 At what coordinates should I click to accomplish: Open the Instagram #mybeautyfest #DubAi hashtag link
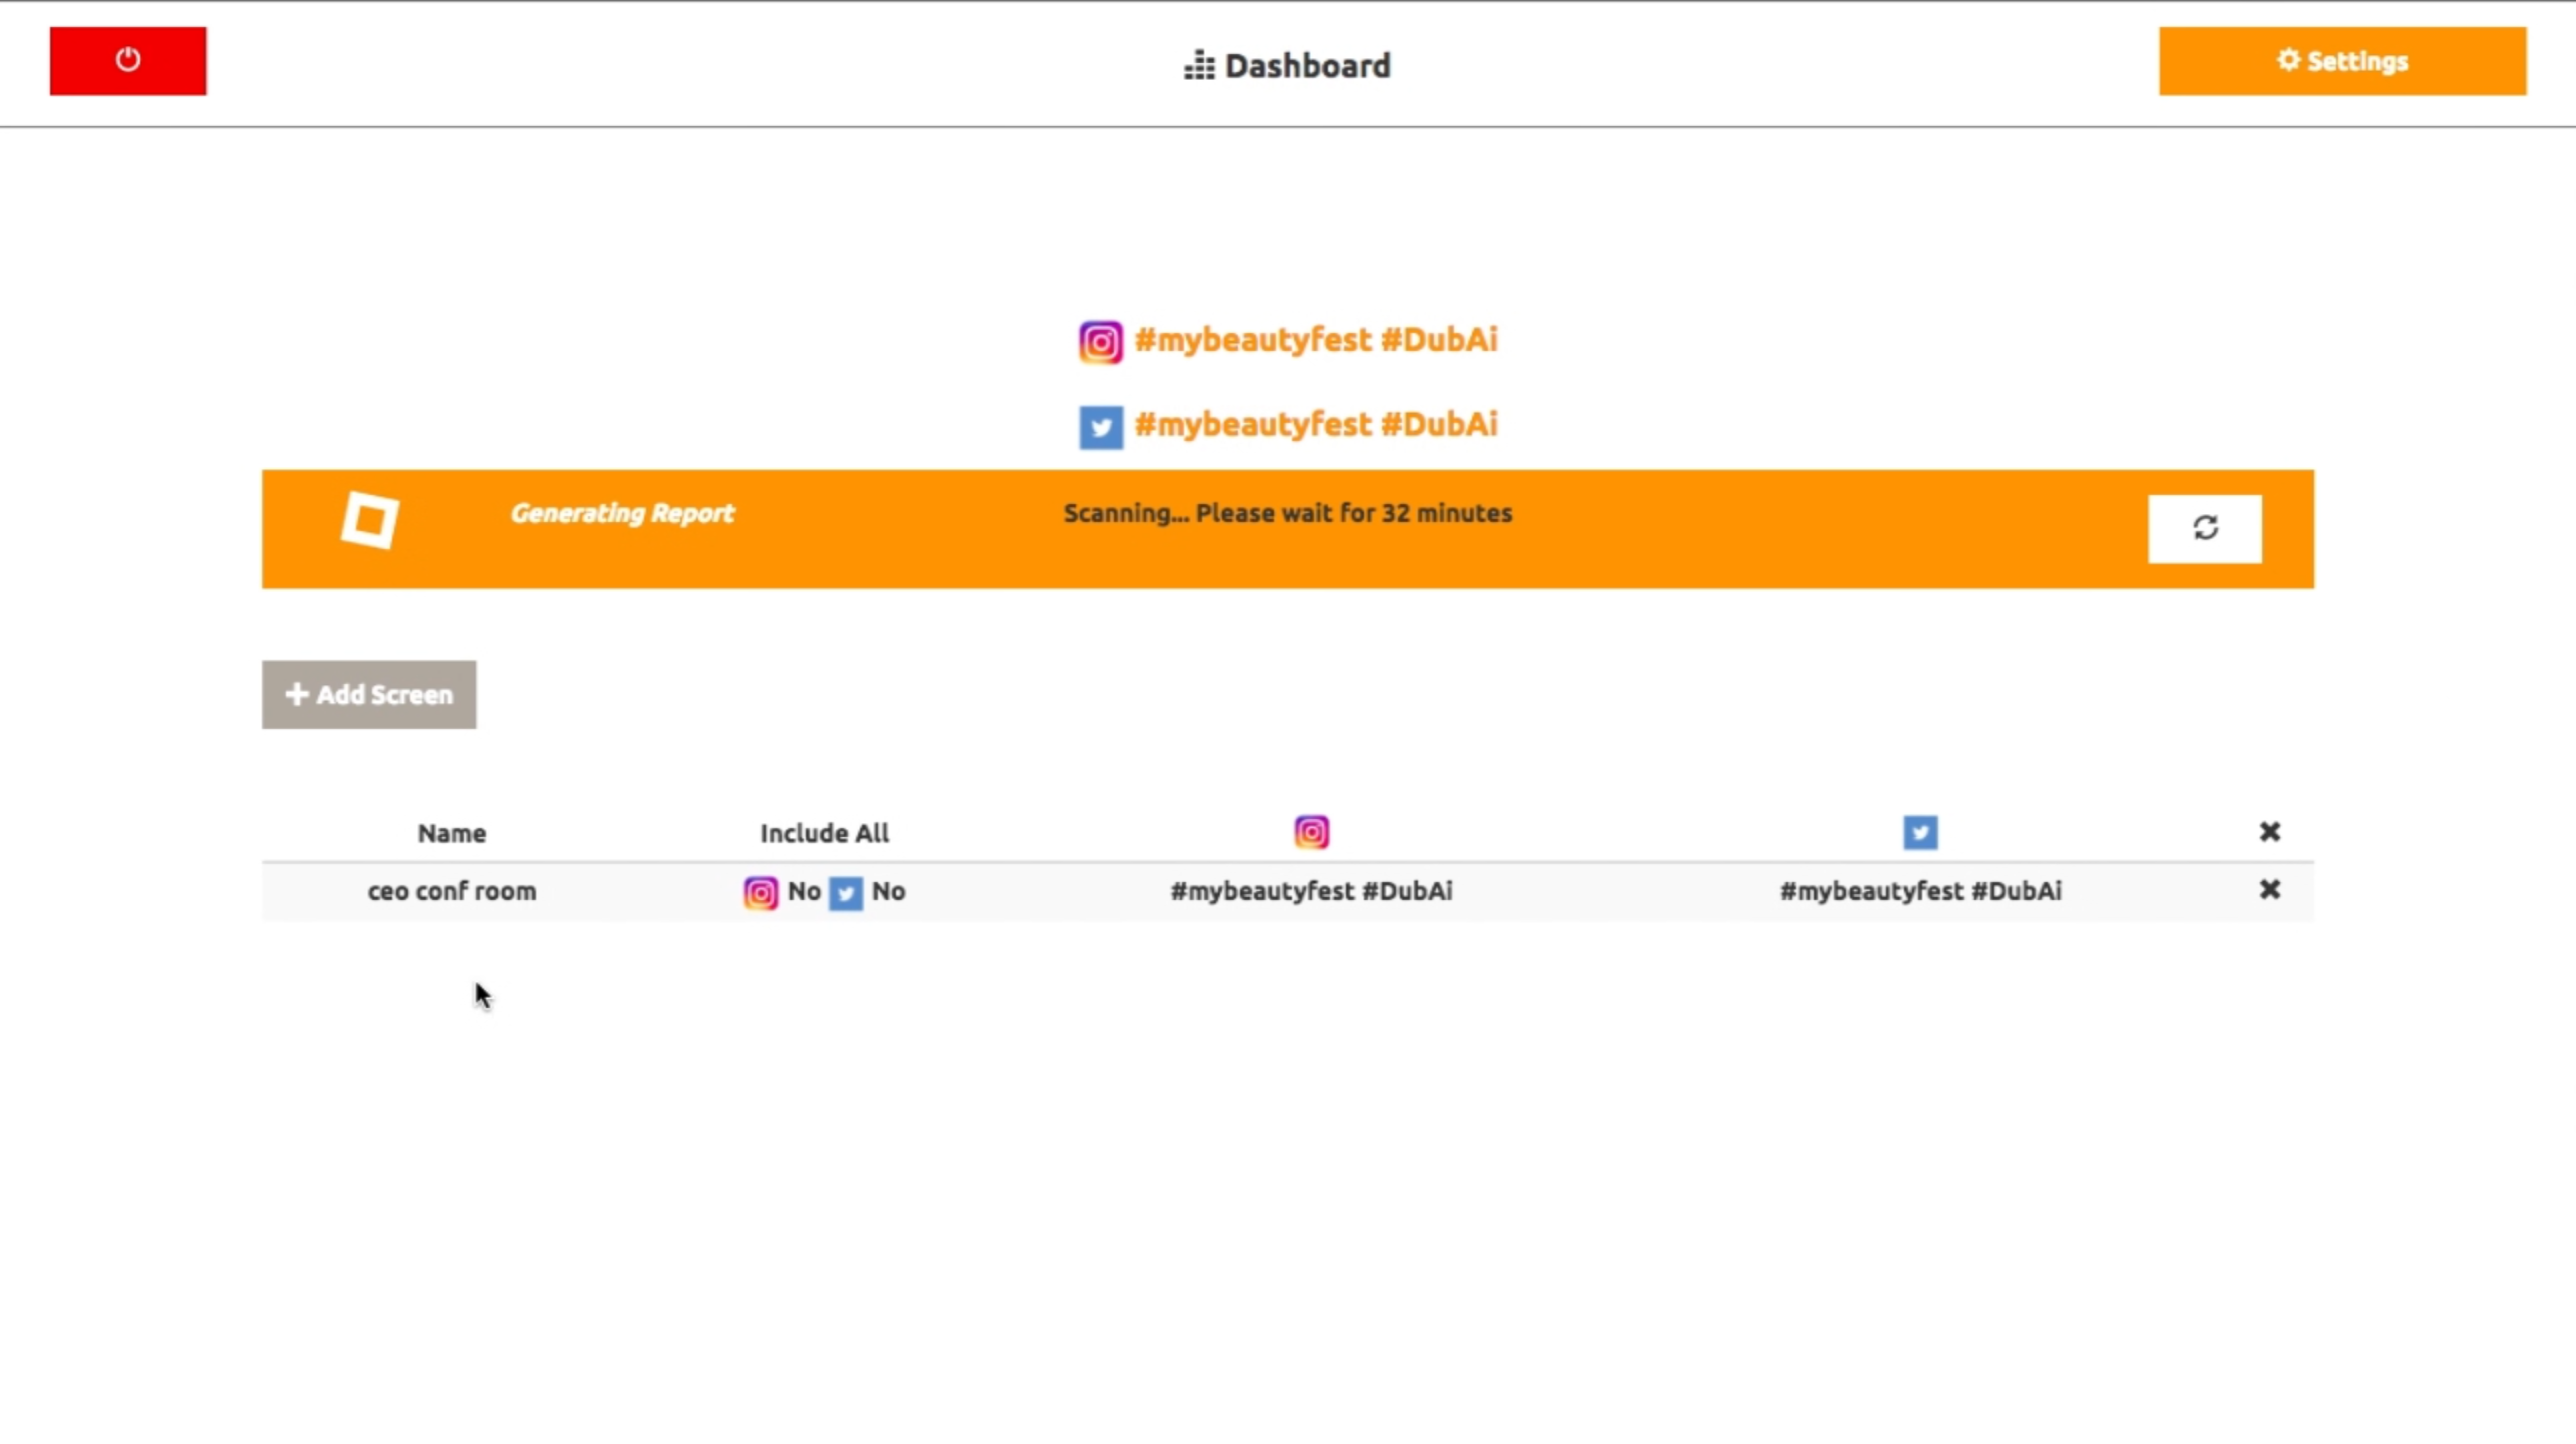click(x=1315, y=340)
